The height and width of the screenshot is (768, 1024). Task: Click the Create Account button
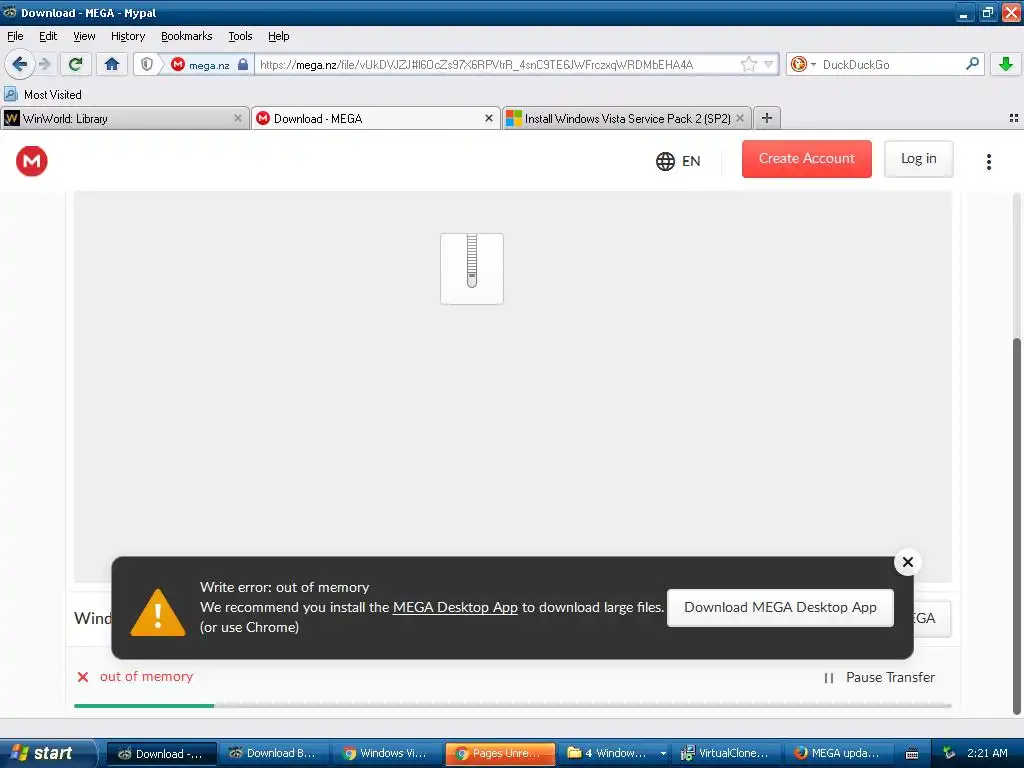tap(807, 159)
